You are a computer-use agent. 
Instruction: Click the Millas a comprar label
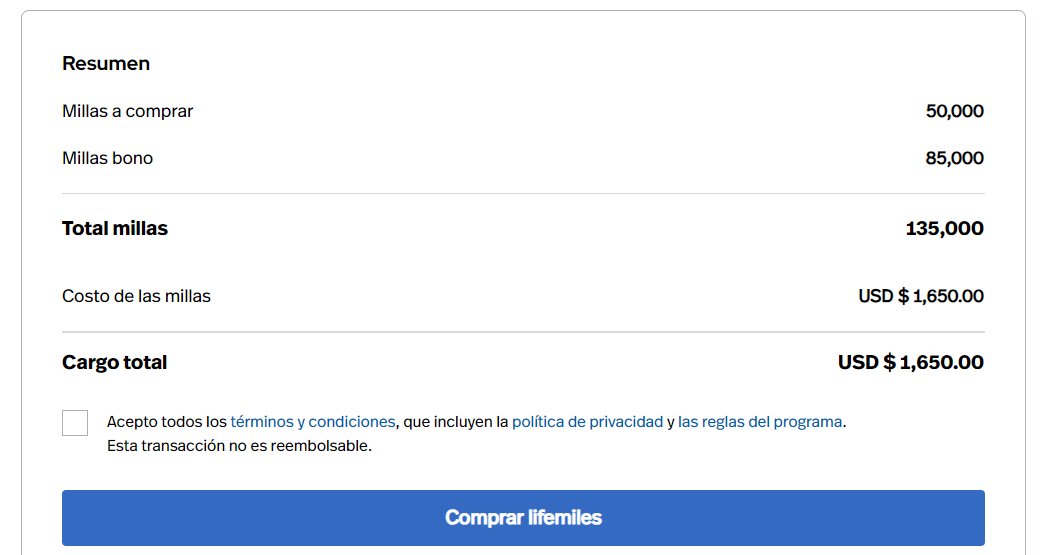127,111
